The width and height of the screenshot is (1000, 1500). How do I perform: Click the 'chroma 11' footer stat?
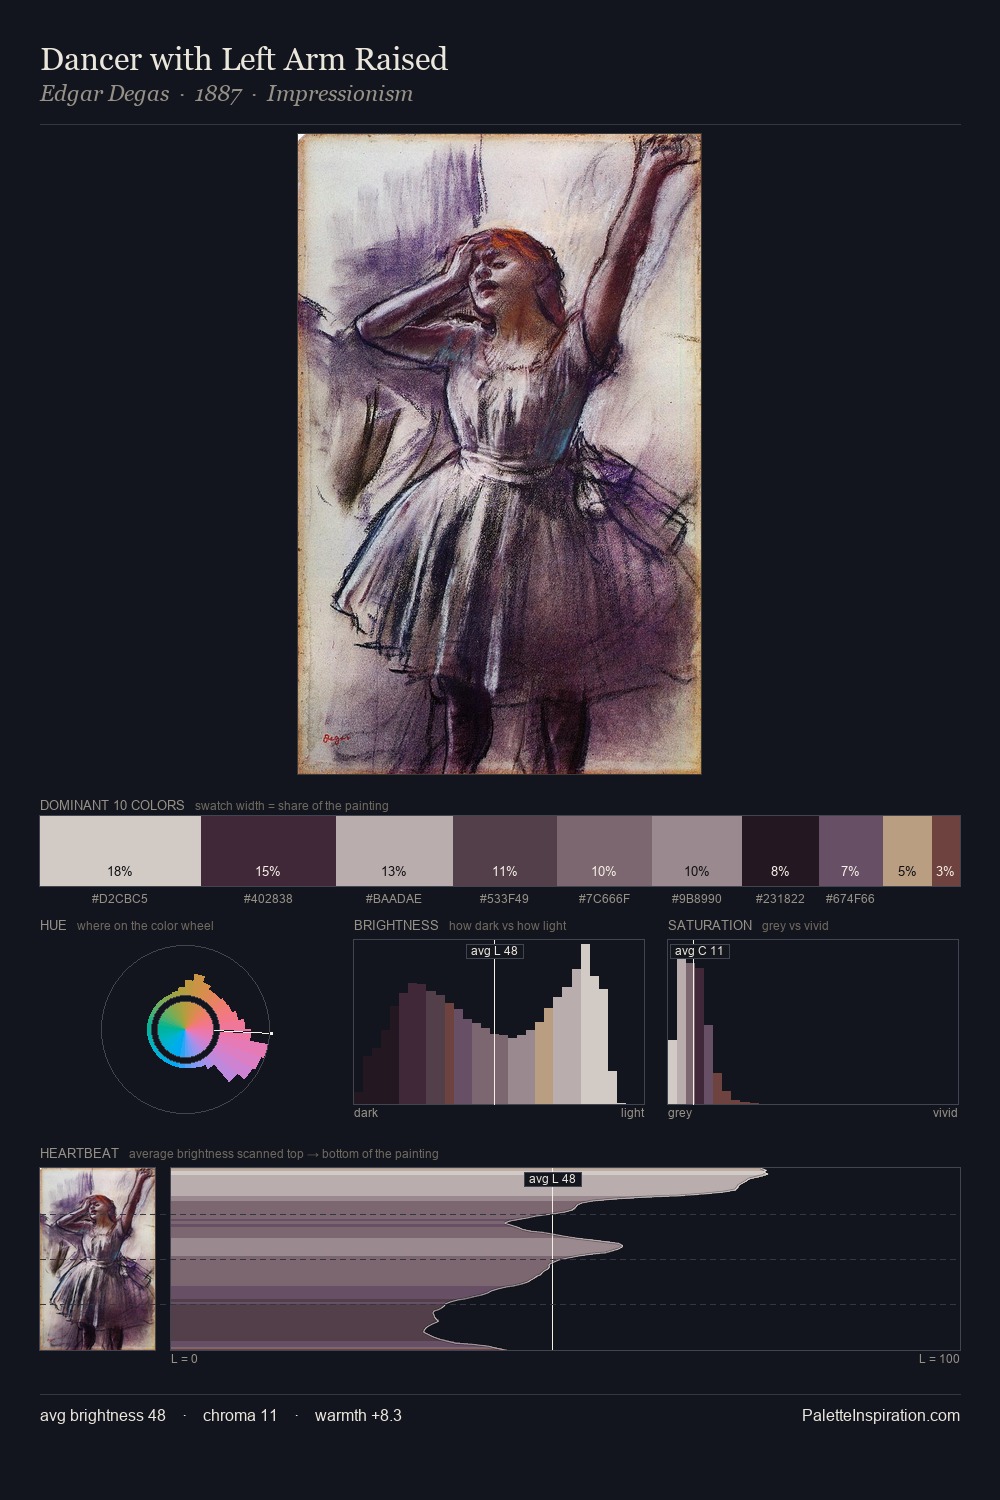[240, 1415]
